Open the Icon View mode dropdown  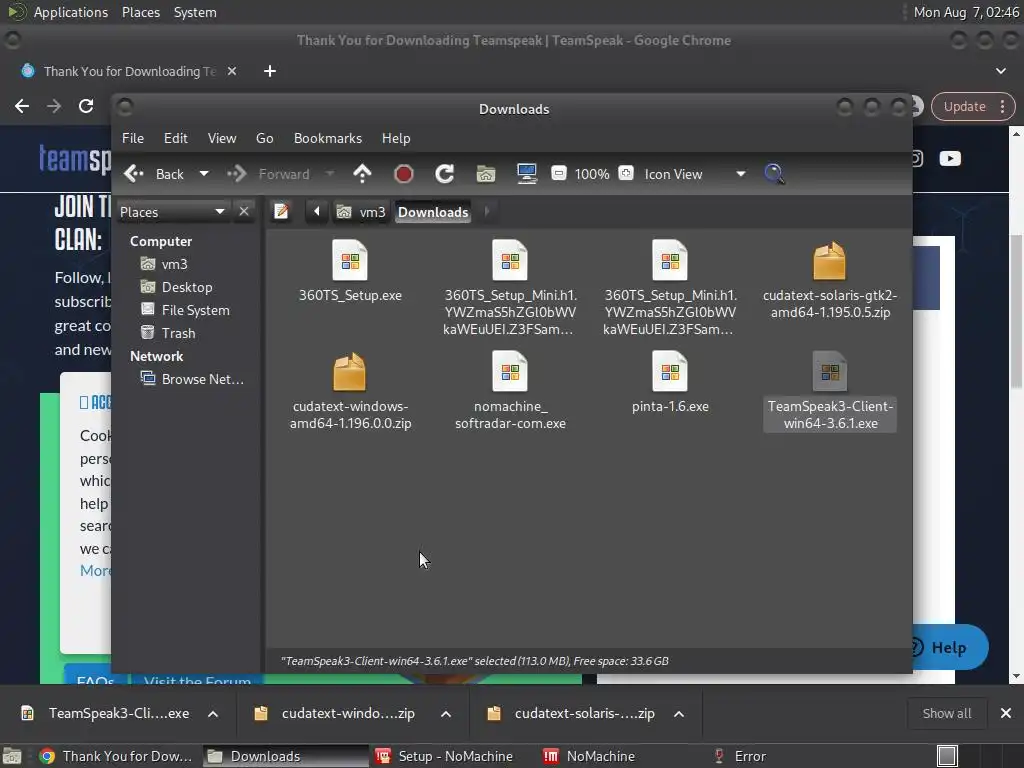click(695, 174)
